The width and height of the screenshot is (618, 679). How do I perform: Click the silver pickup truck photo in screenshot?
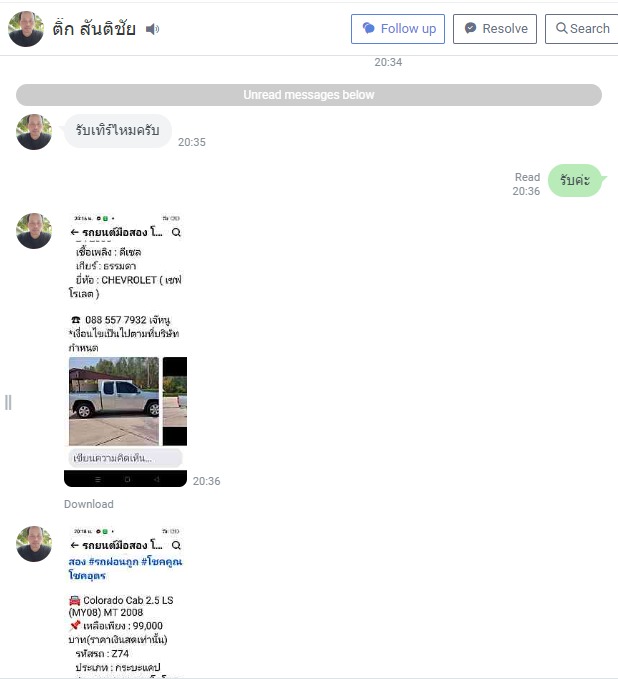coord(114,401)
